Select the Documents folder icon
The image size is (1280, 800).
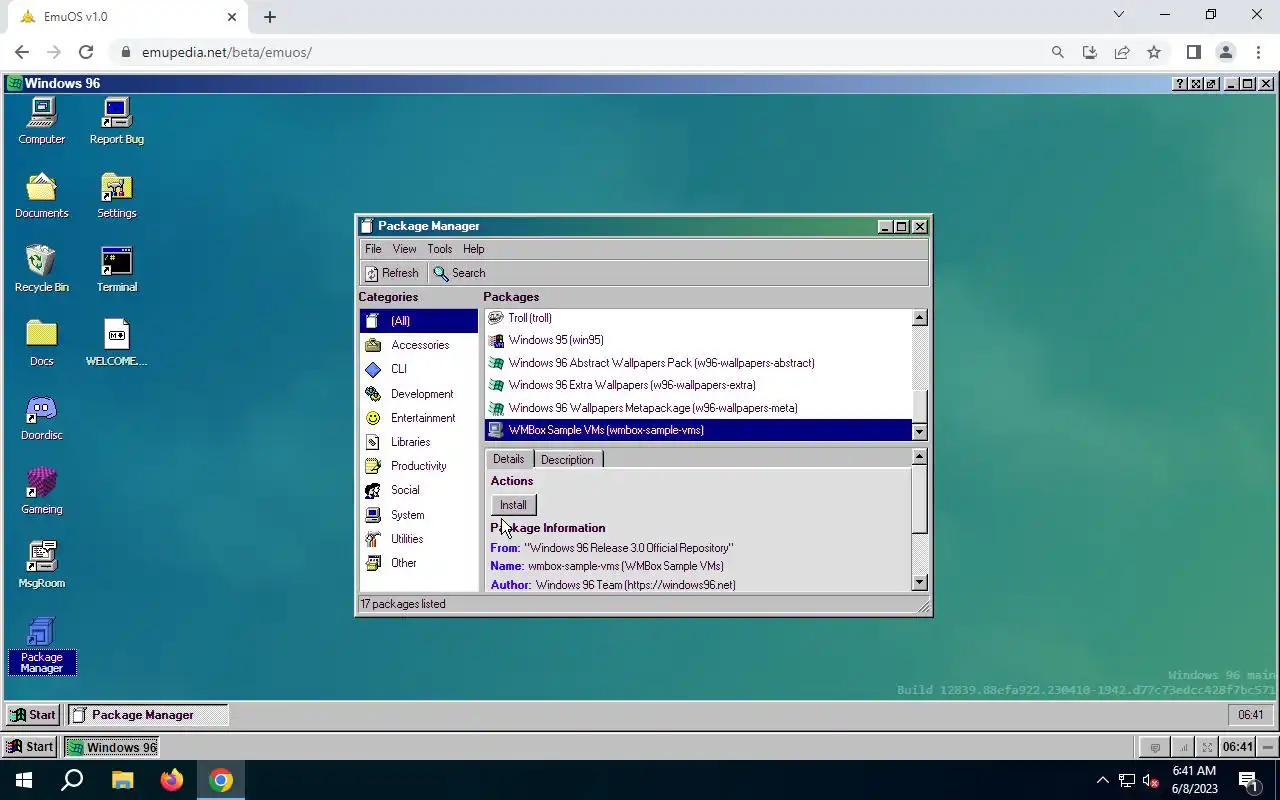pos(42,195)
